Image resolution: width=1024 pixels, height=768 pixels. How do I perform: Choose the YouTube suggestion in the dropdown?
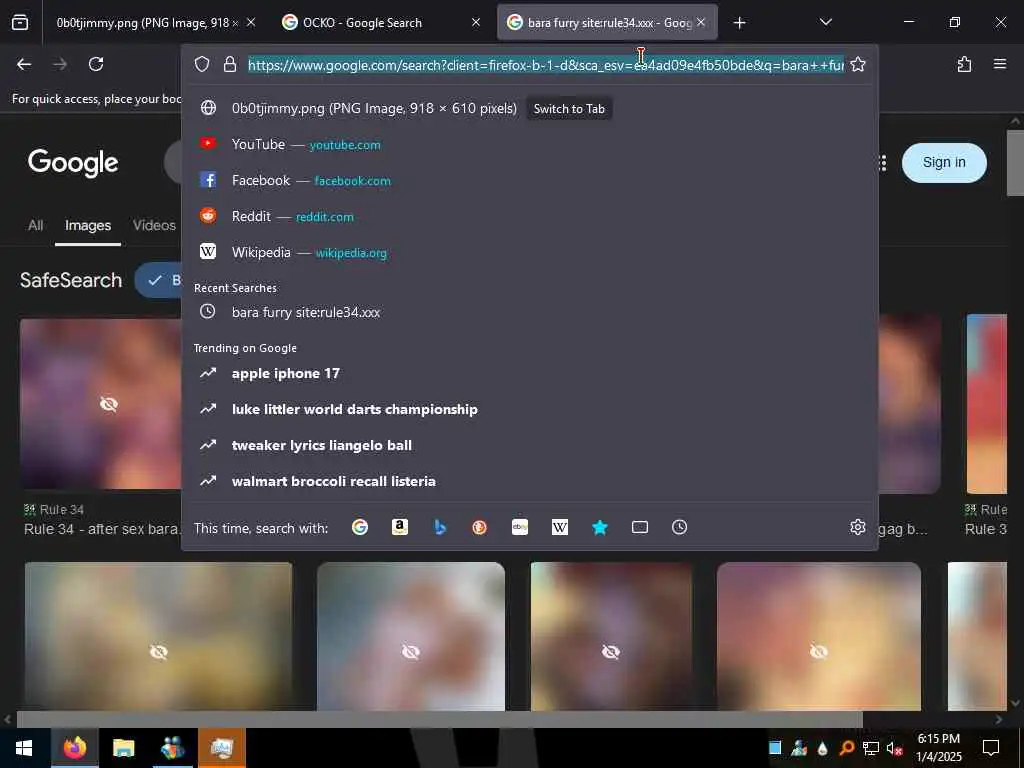(529, 144)
